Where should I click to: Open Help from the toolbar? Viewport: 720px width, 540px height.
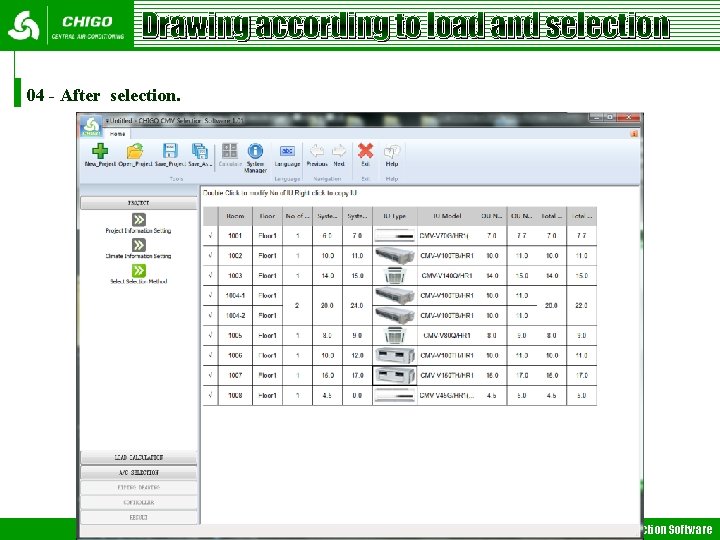(392, 151)
